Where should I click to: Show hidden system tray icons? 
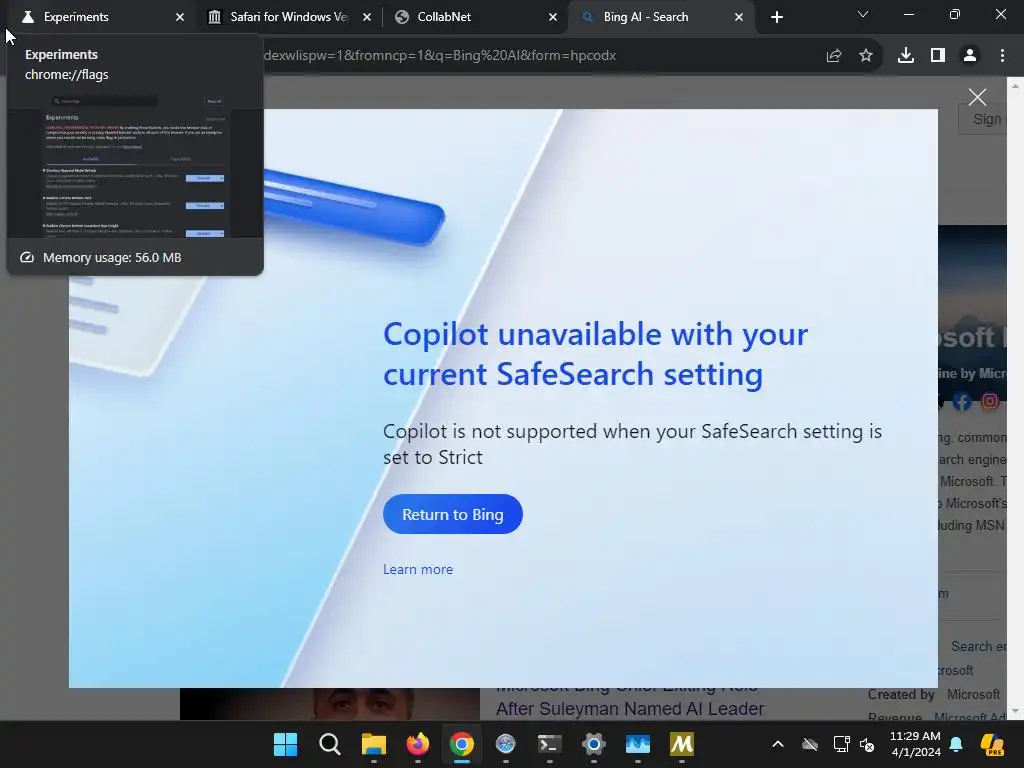point(778,744)
